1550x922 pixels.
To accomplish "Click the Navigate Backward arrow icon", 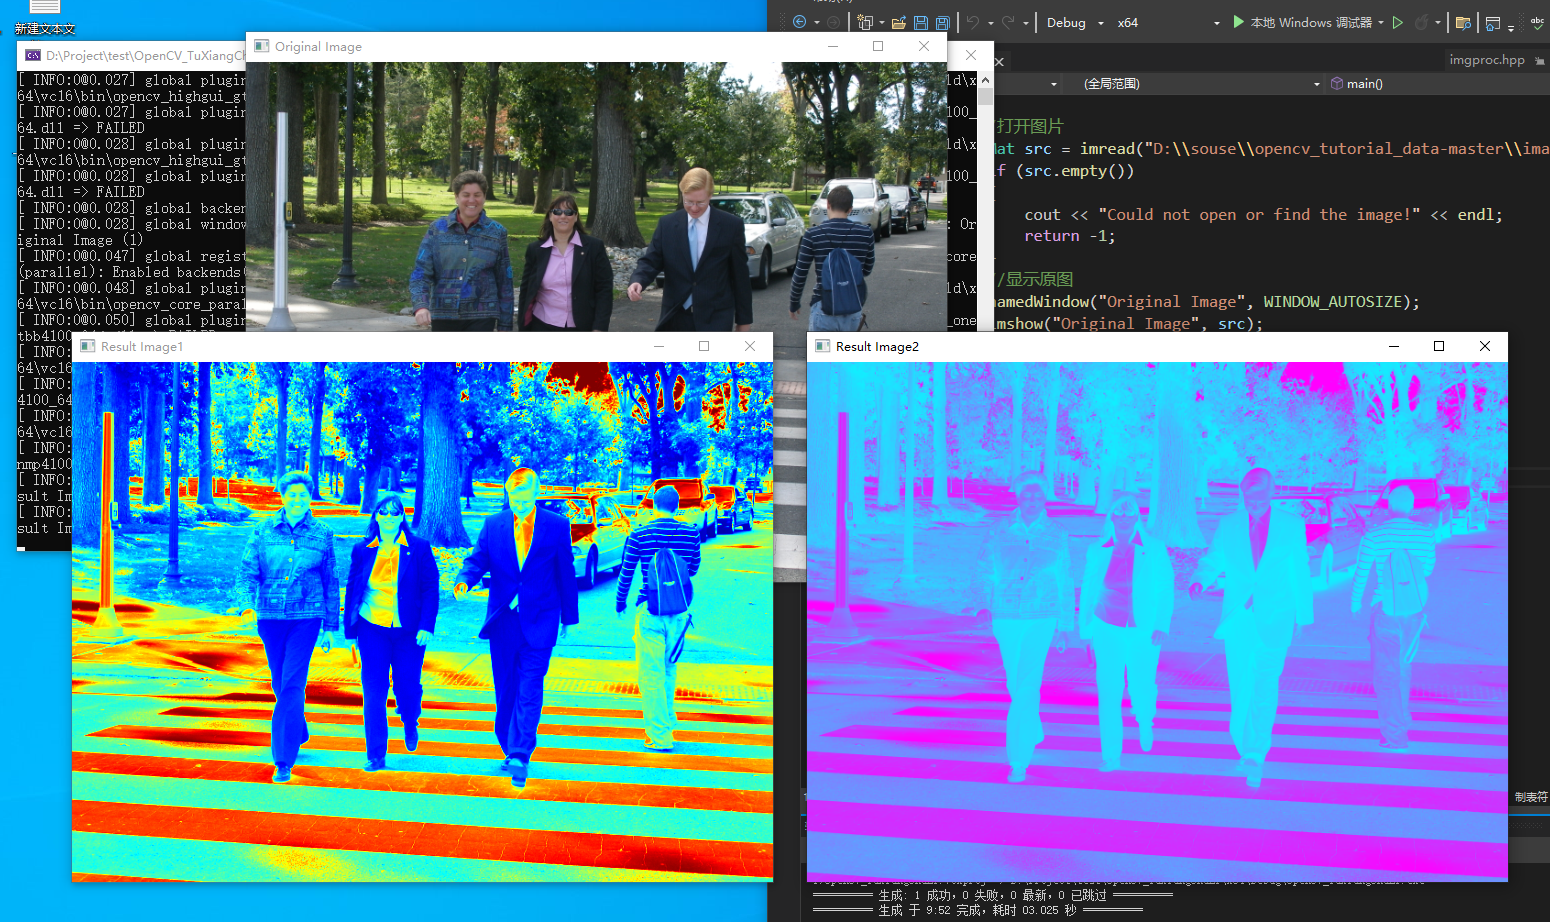I will tap(799, 22).
